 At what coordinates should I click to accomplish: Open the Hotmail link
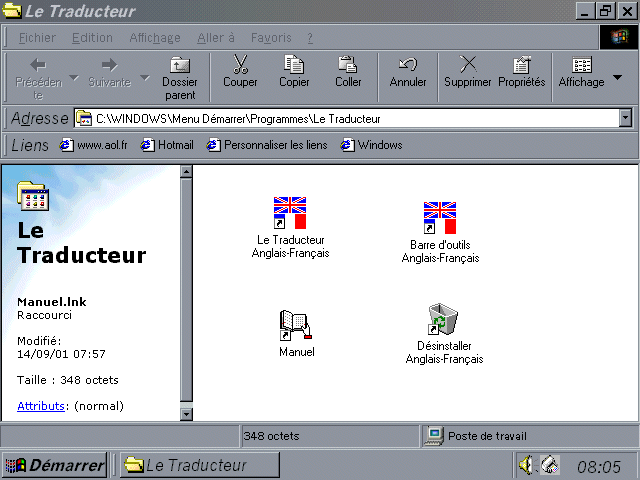tap(167, 145)
